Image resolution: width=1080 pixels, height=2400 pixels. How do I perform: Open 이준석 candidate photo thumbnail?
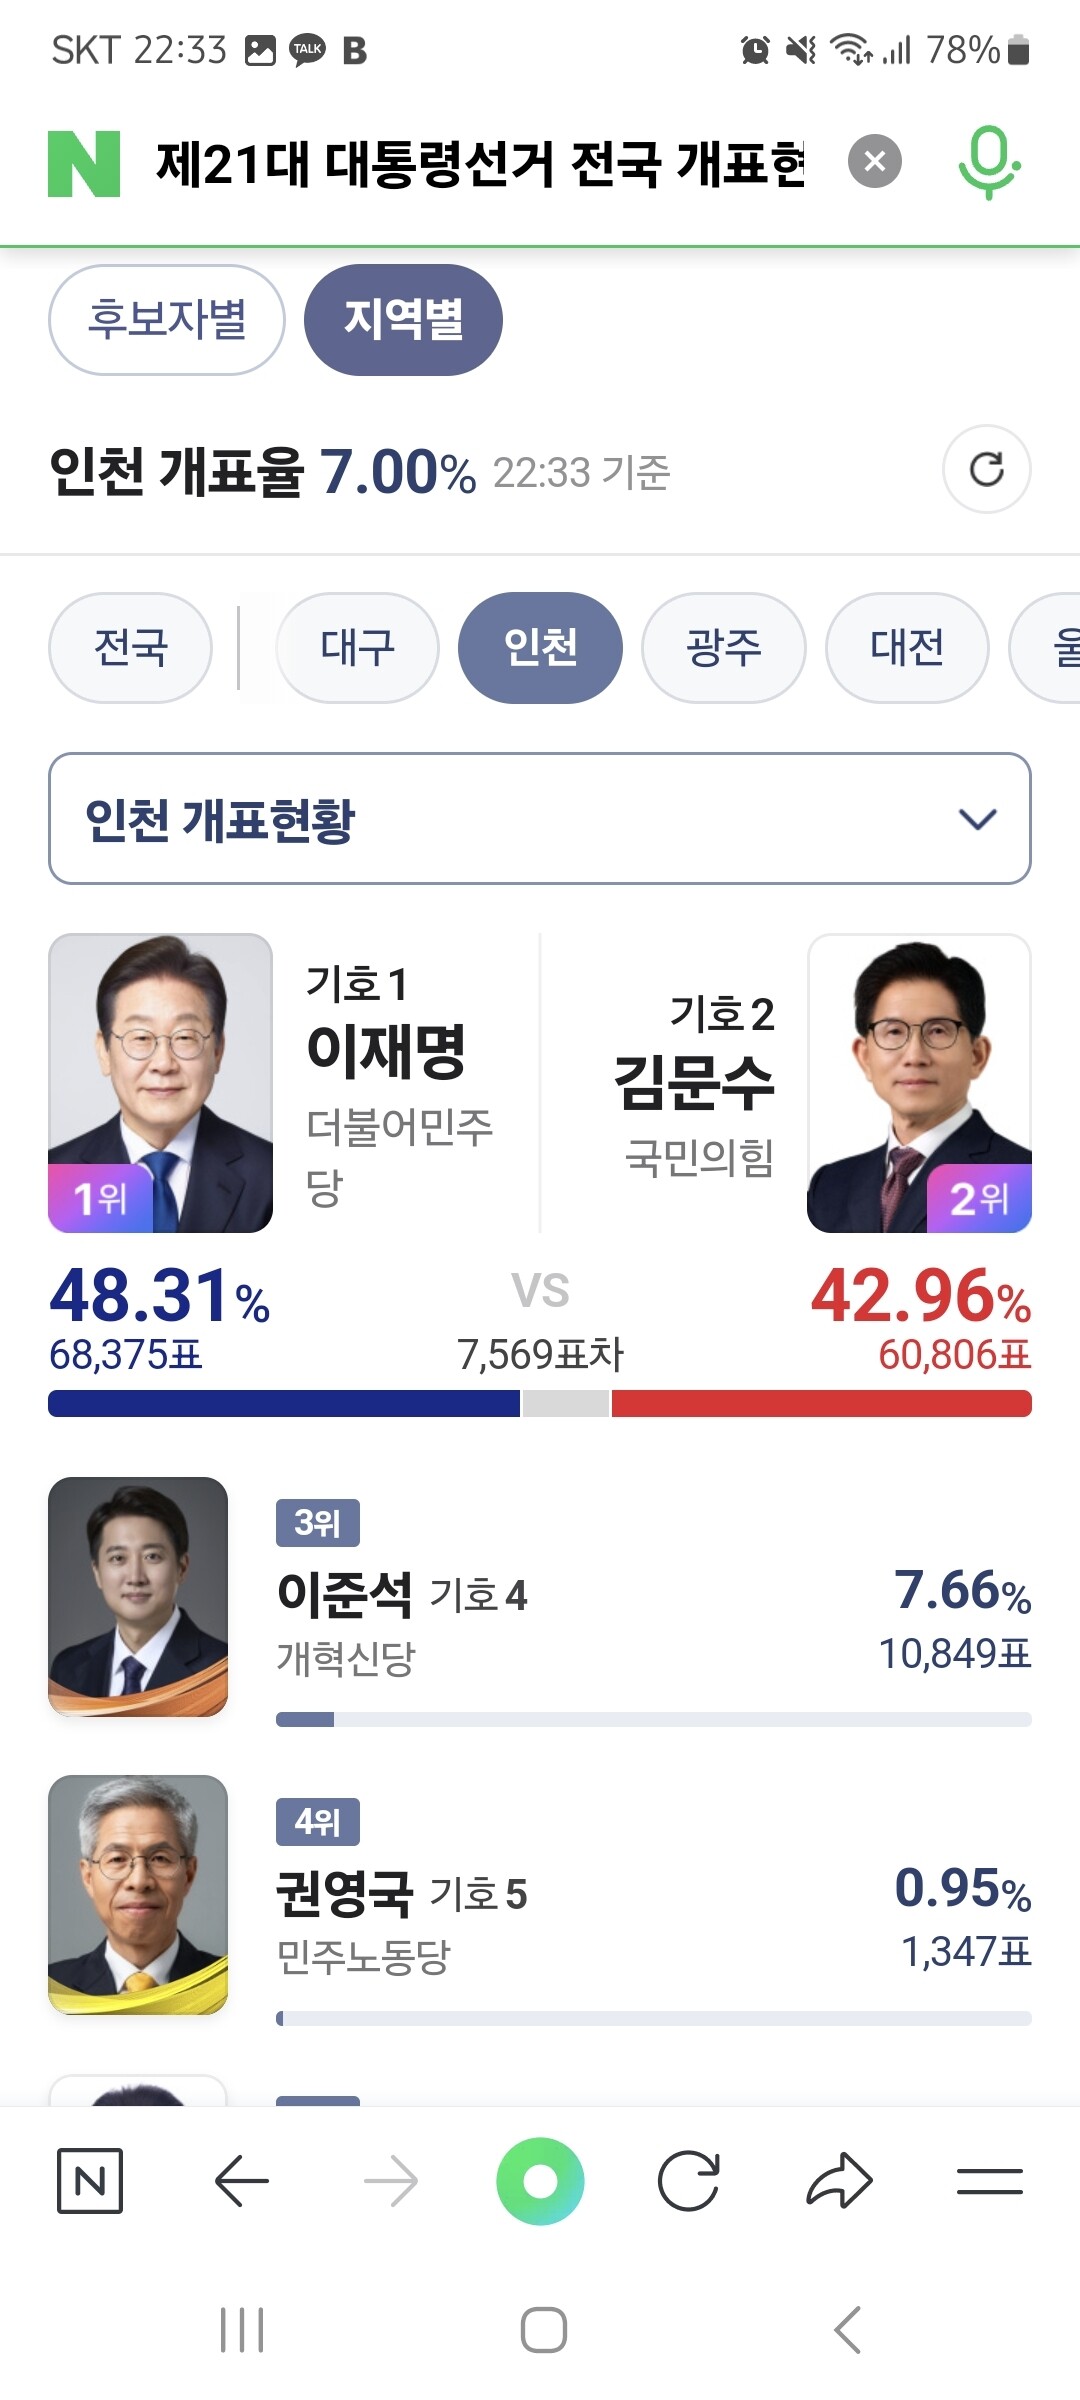(138, 1596)
